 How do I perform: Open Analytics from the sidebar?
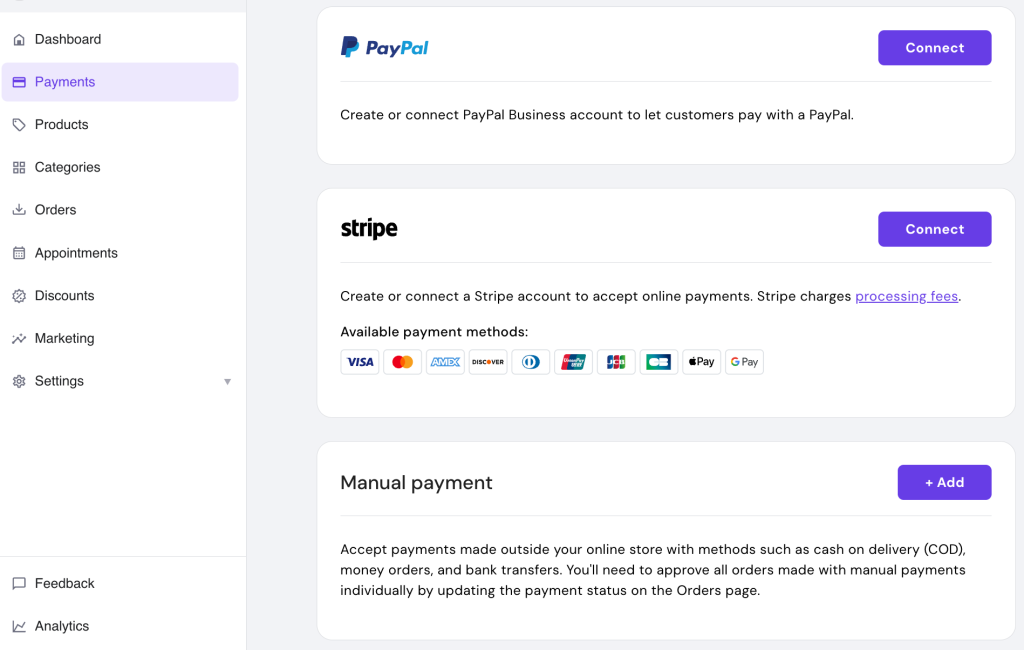[62, 626]
